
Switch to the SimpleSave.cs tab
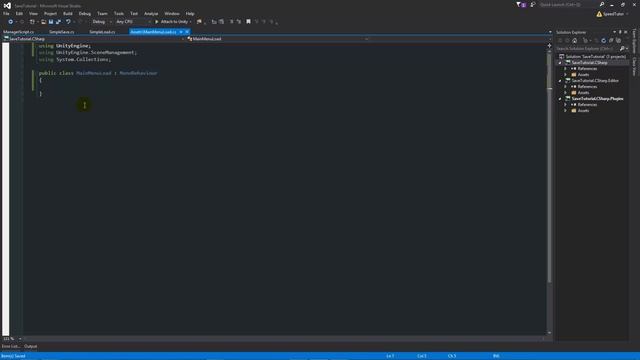point(62,32)
